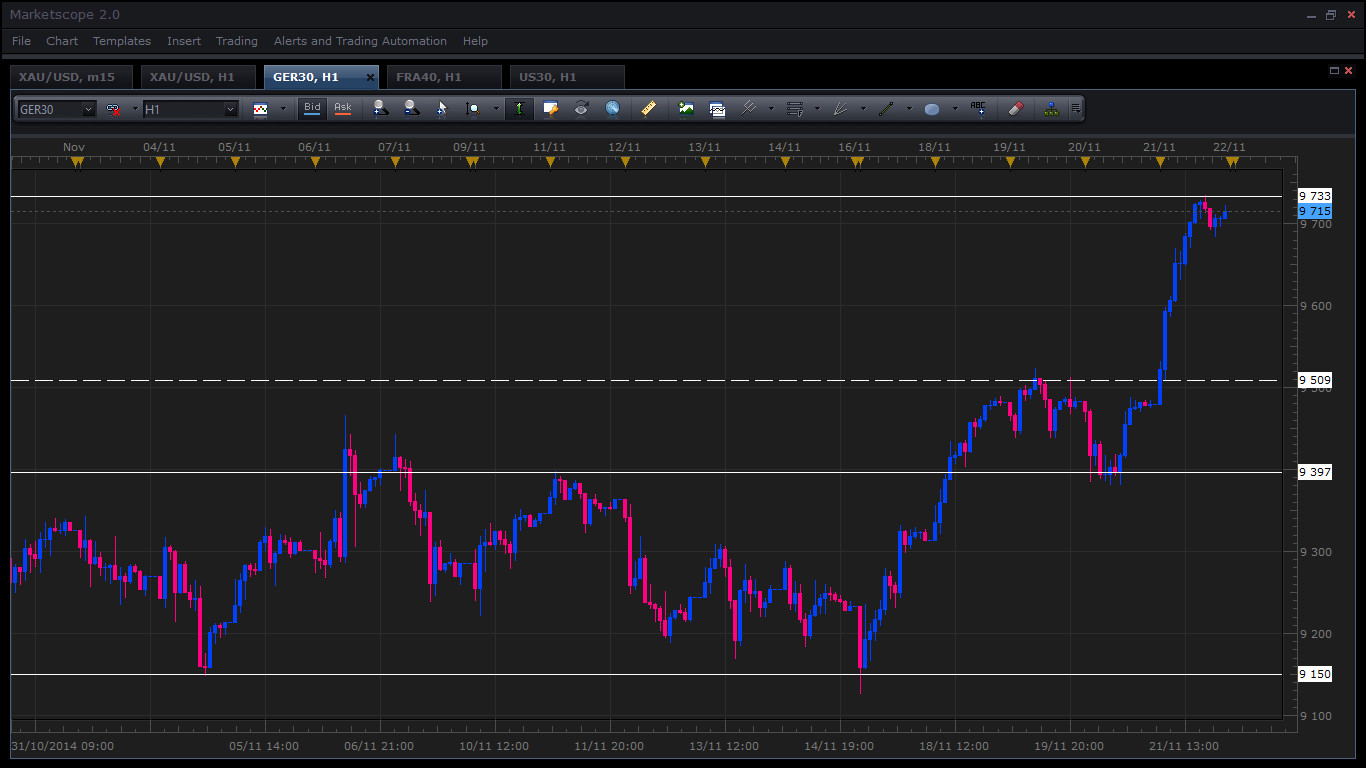Select the green line drawing tool
The image size is (1366, 768).
[885, 109]
